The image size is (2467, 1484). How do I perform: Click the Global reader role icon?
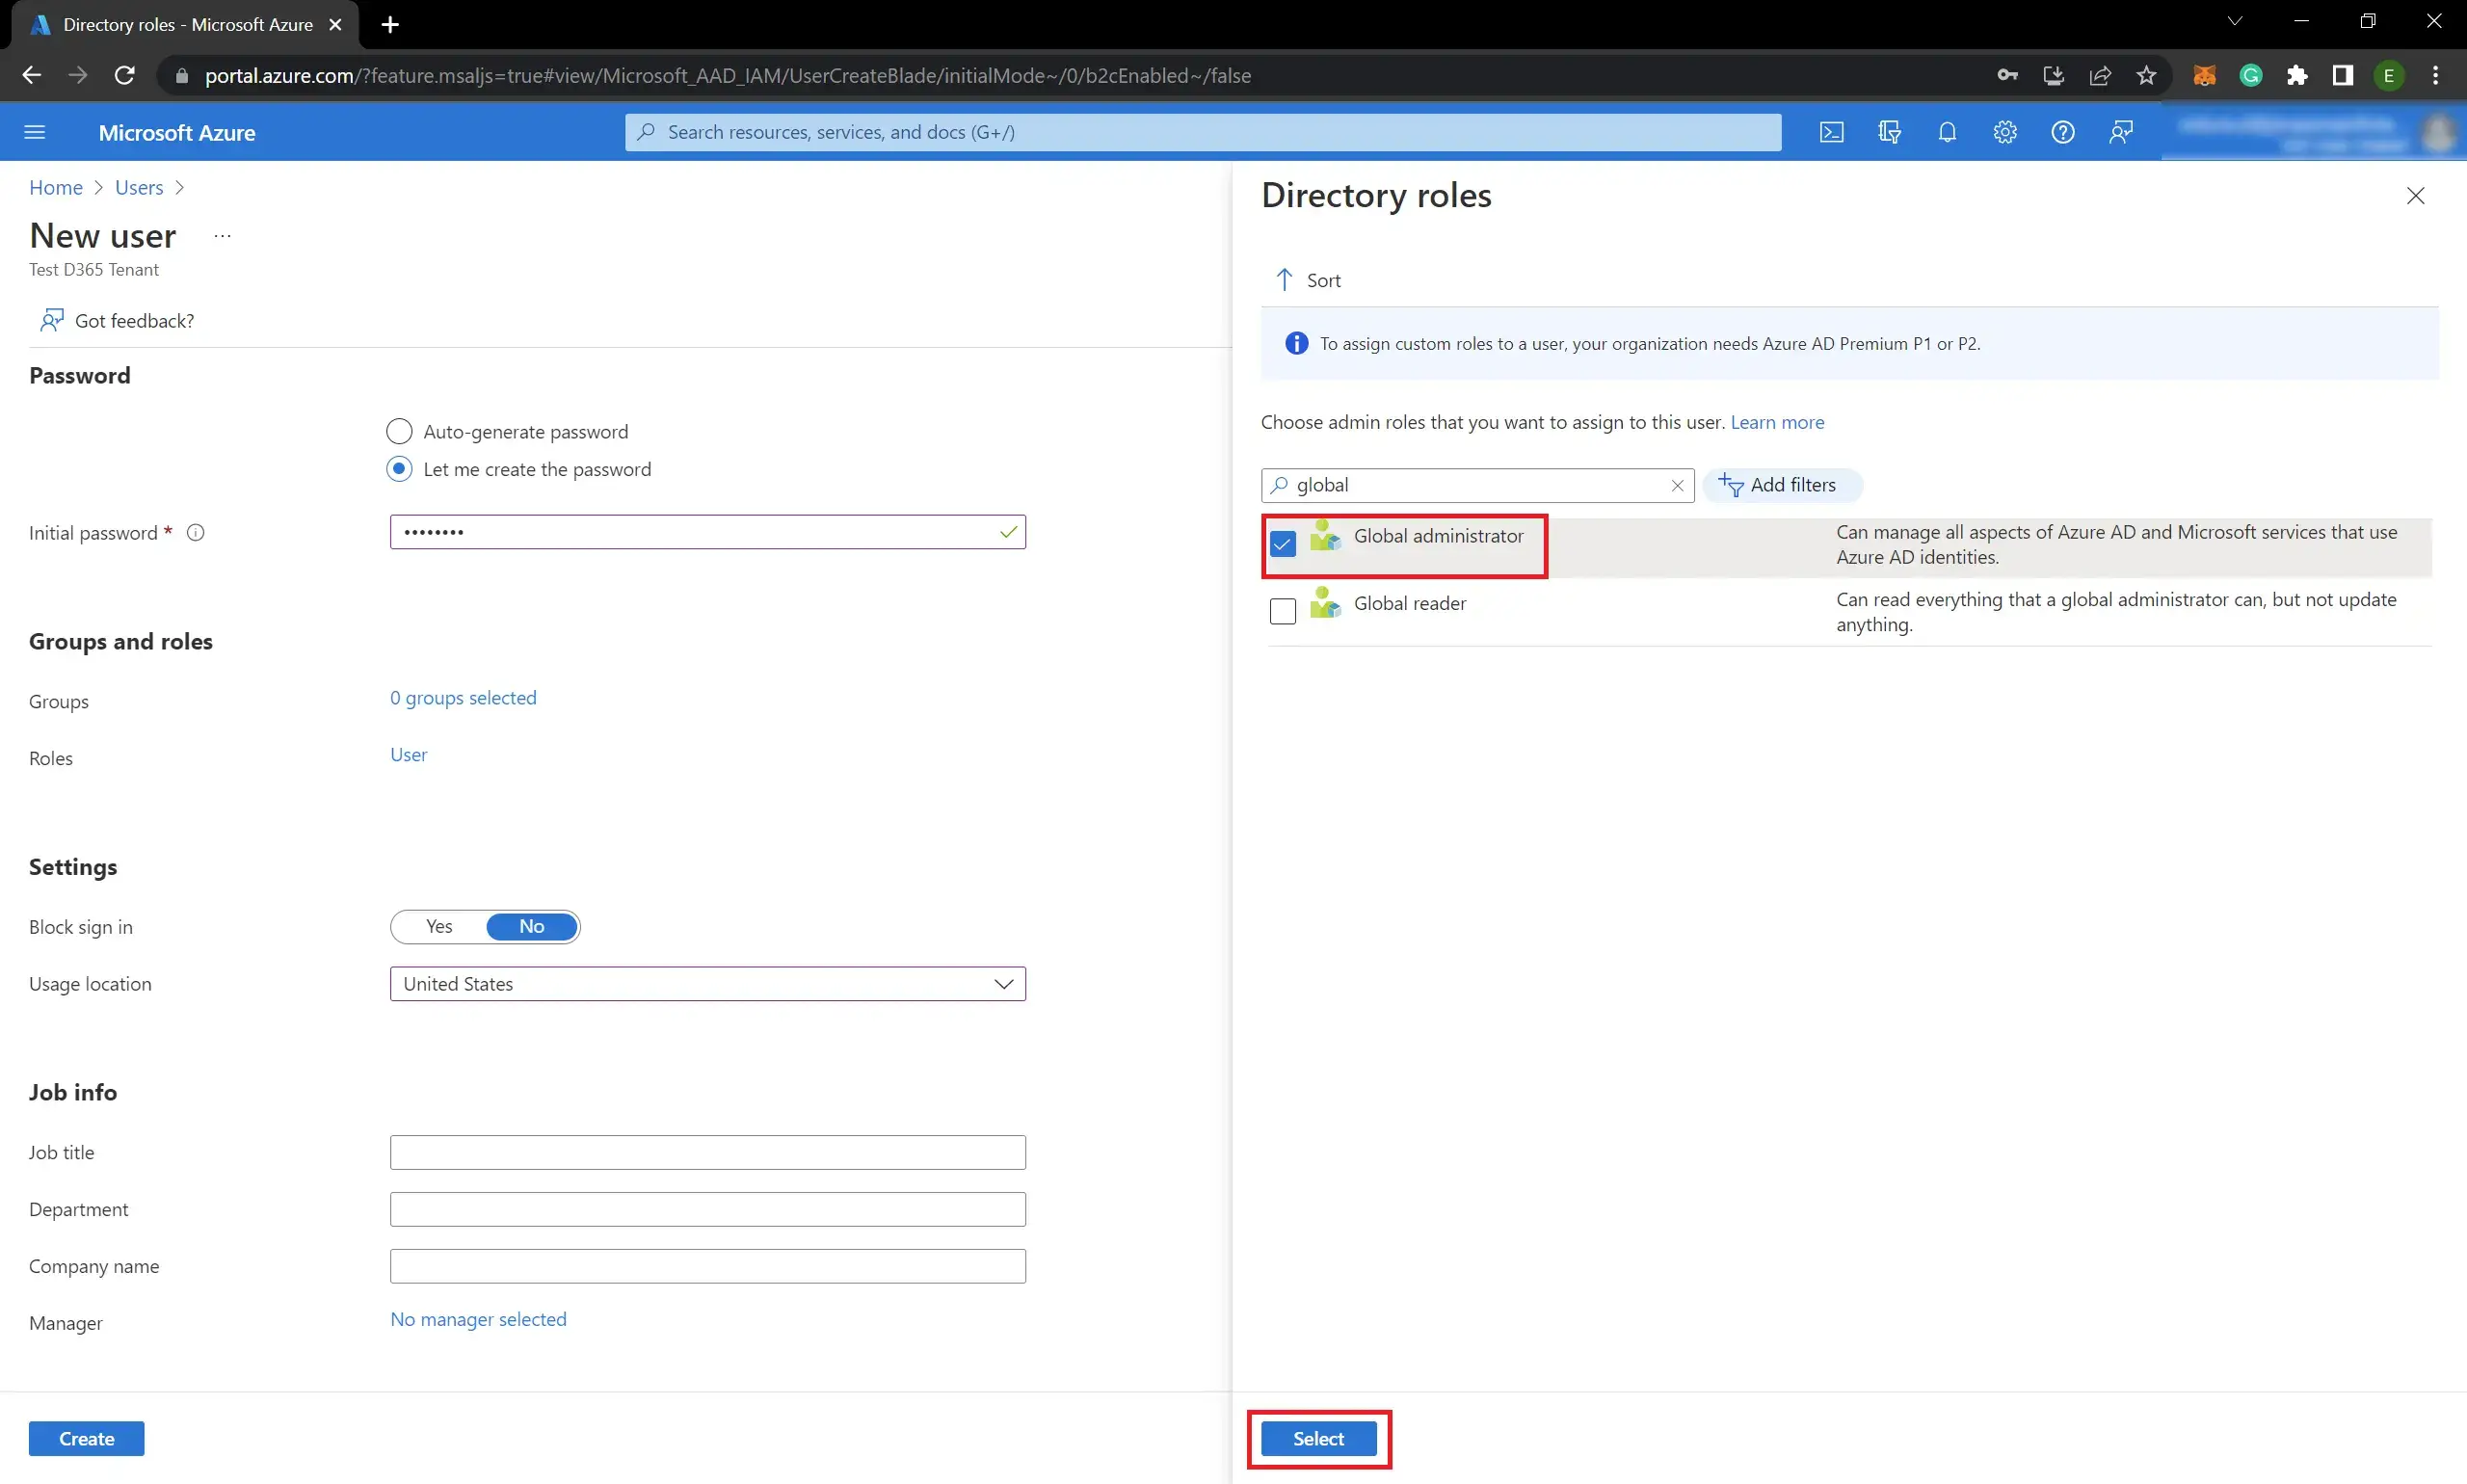pos(1327,603)
